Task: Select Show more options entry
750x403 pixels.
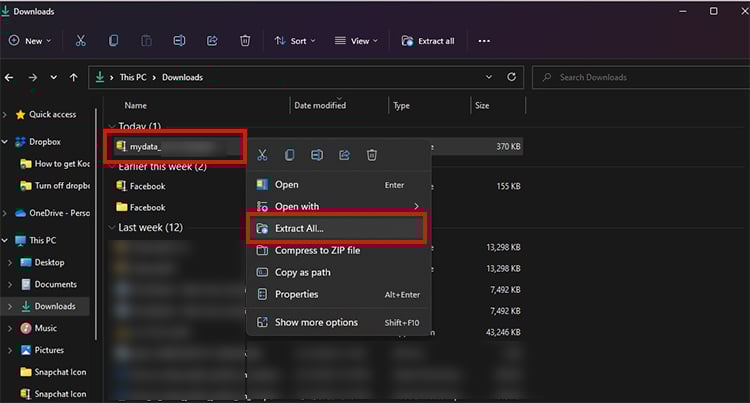Action: [x=316, y=322]
